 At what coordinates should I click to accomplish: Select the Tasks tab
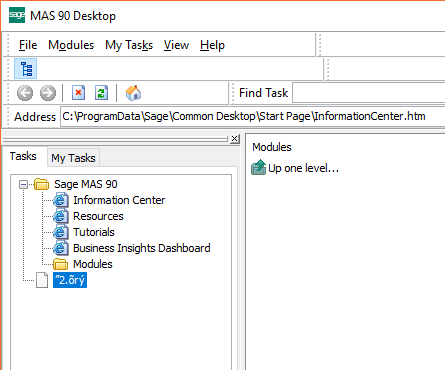tap(23, 156)
